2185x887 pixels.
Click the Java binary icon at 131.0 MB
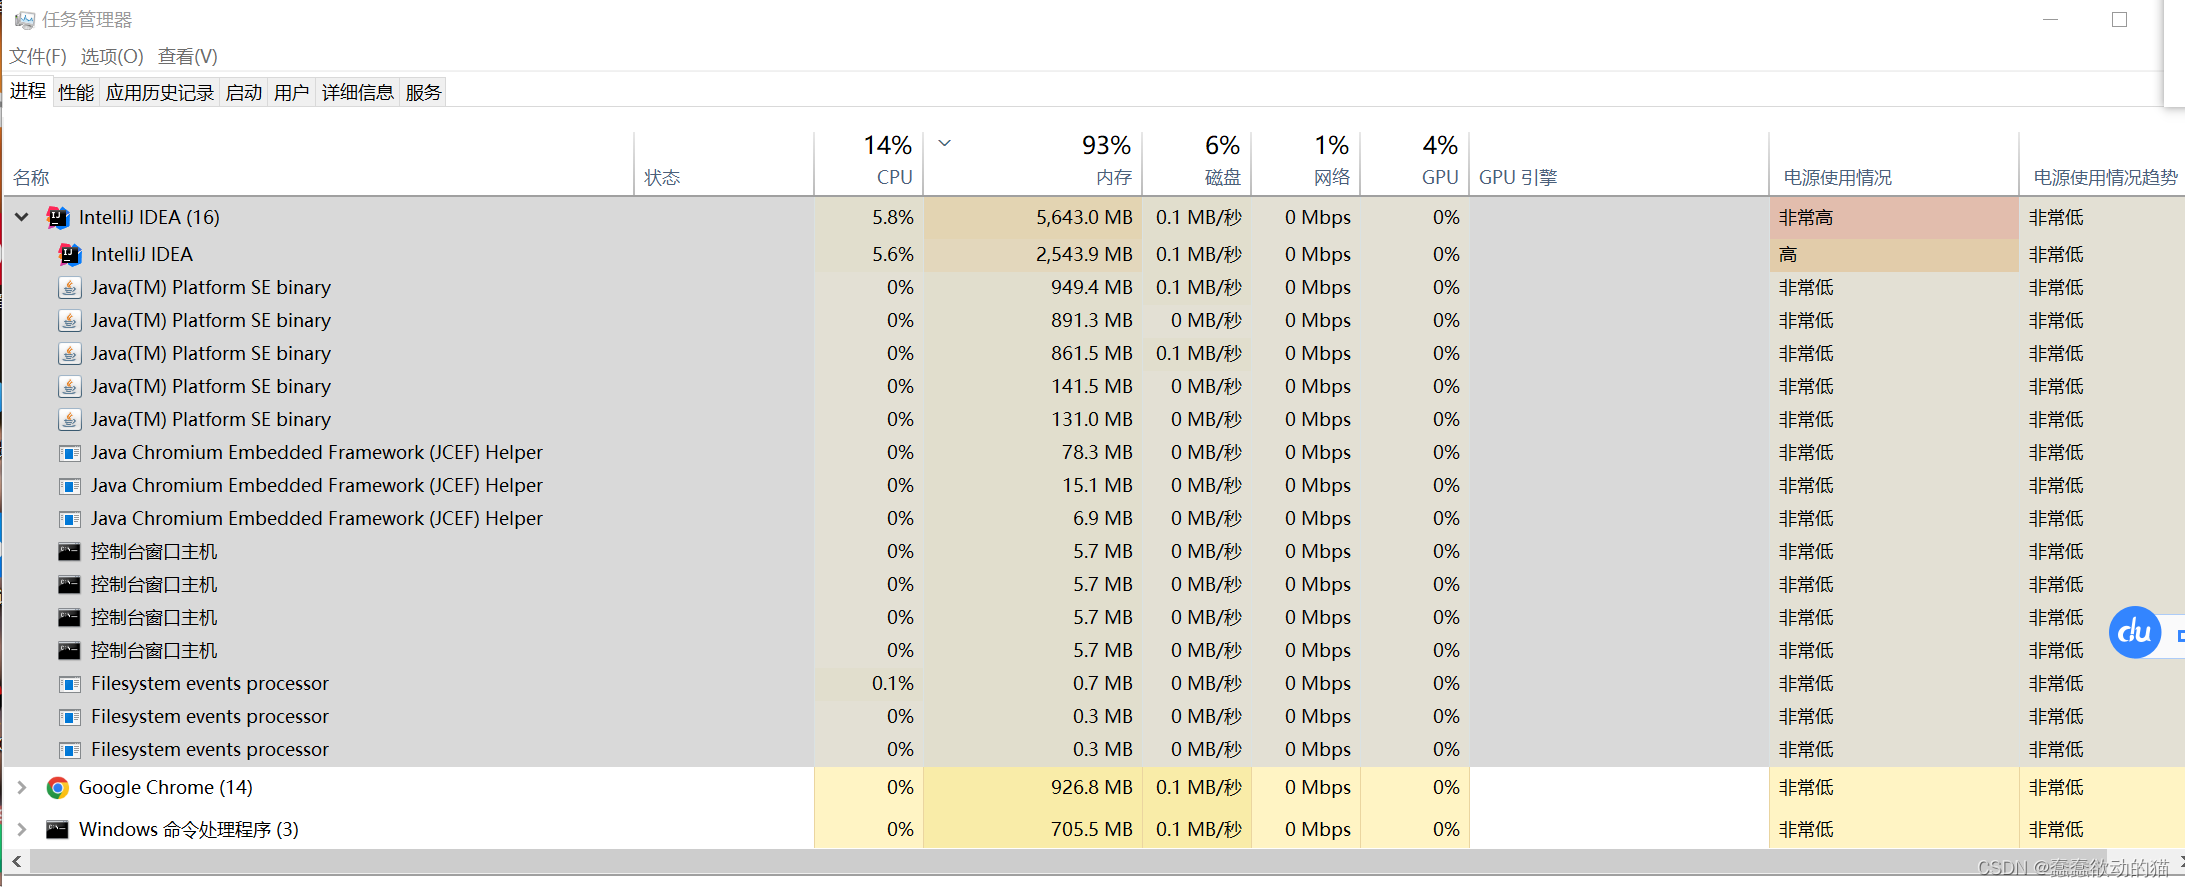69,420
